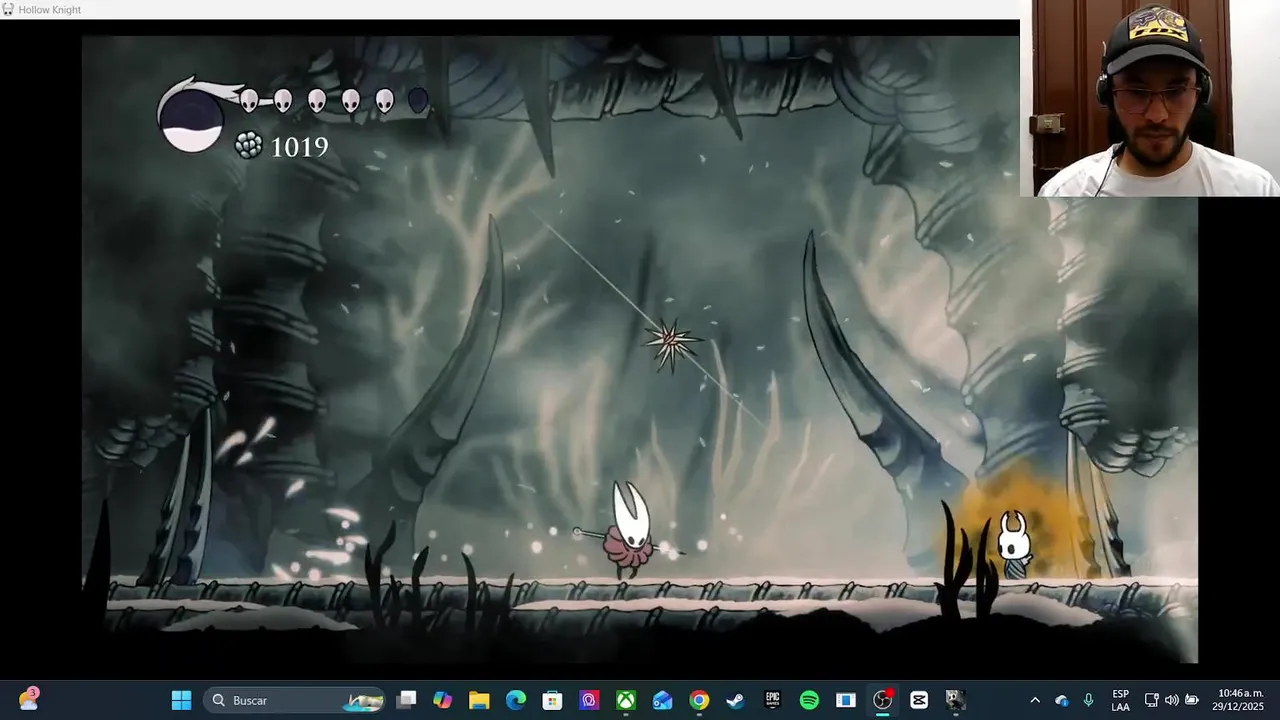Open network status tray icon

(1151, 700)
